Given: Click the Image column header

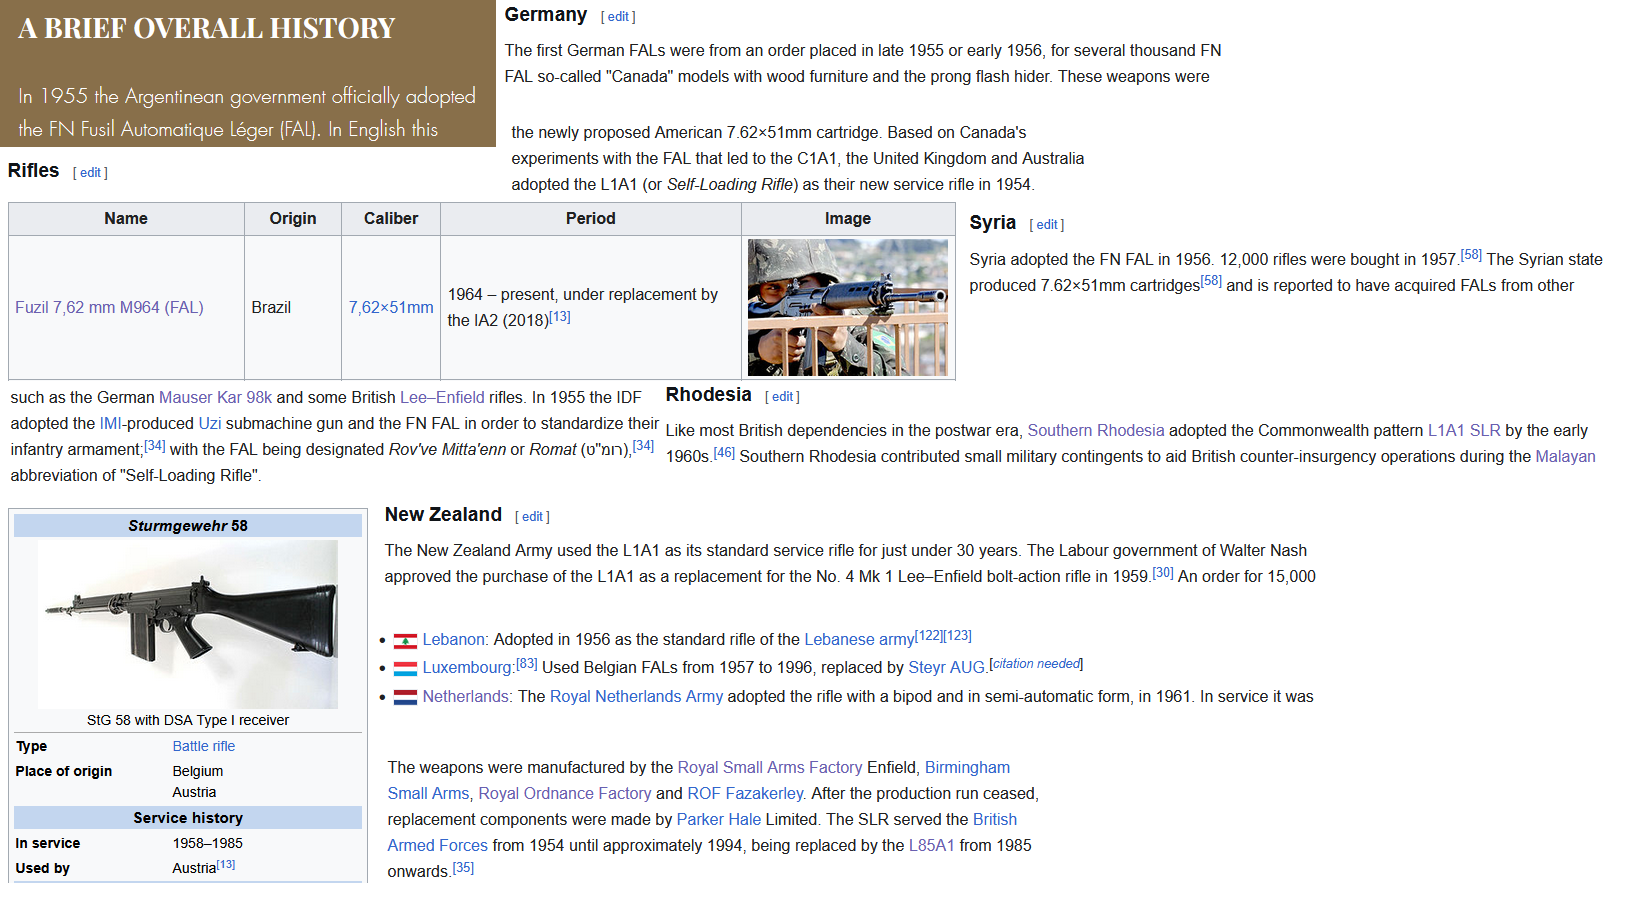Looking at the screenshot, I should tap(848, 219).
